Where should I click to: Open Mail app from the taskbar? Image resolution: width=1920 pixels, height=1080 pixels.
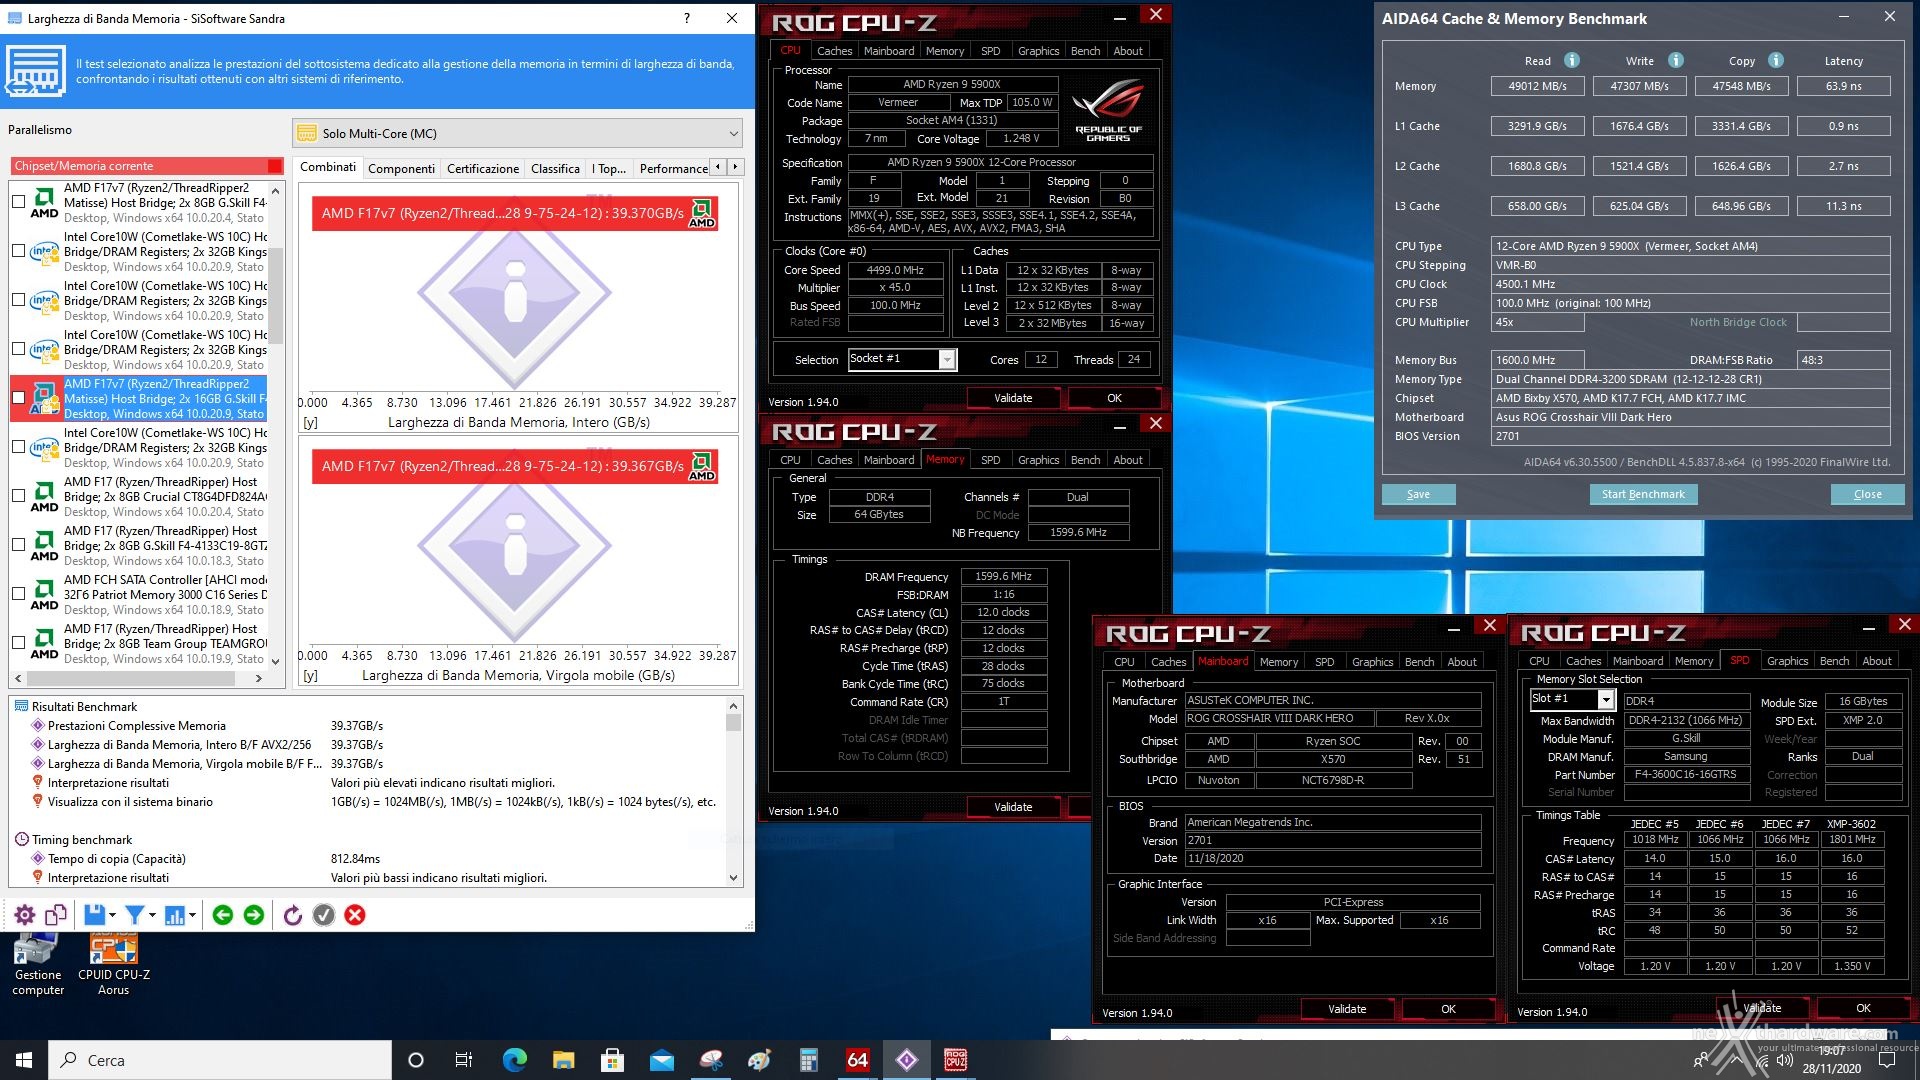(661, 1060)
